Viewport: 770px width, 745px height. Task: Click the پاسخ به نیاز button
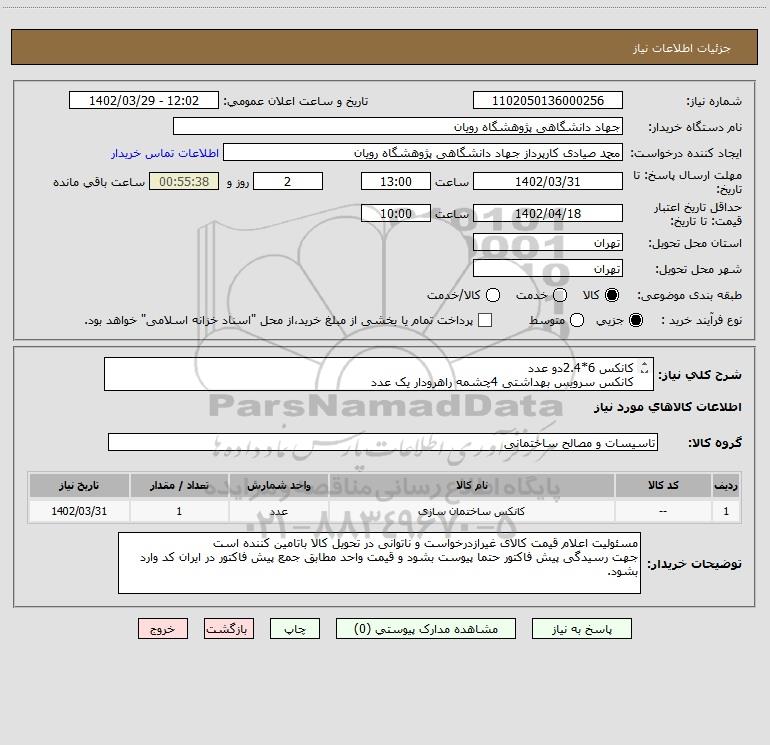tap(581, 629)
